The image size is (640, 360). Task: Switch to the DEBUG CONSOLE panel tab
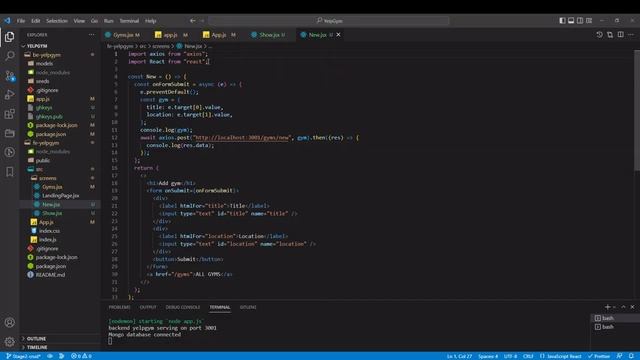click(183, 307)
